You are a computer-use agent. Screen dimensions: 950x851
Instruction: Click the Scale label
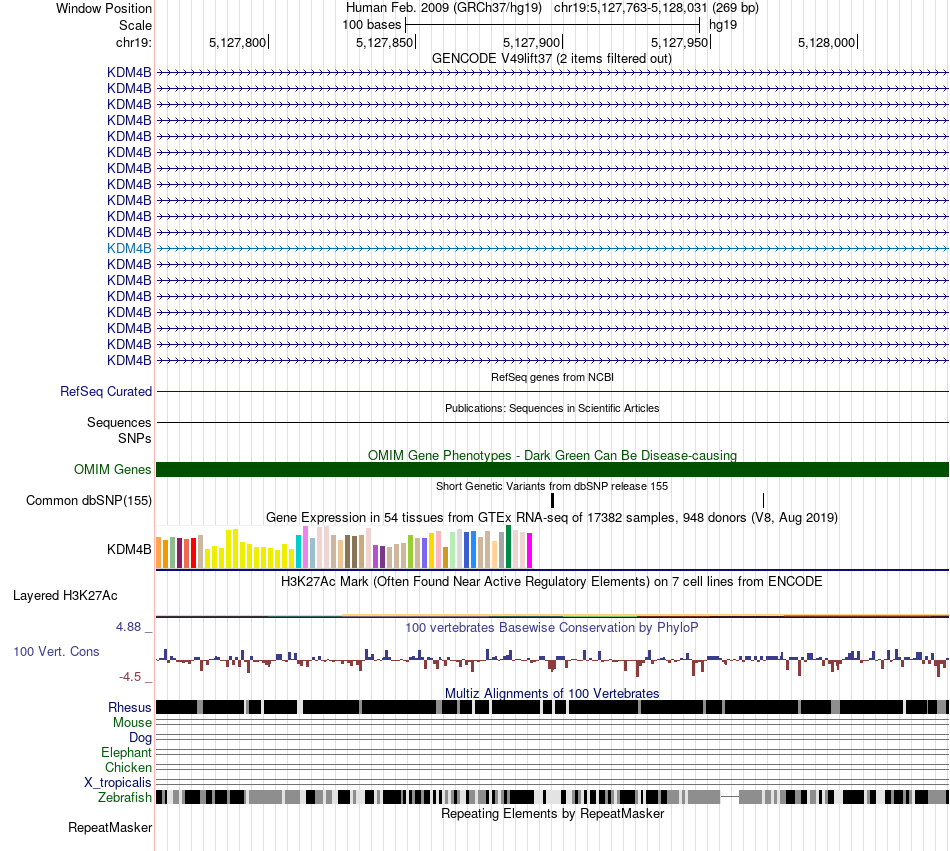pos(135,25)
